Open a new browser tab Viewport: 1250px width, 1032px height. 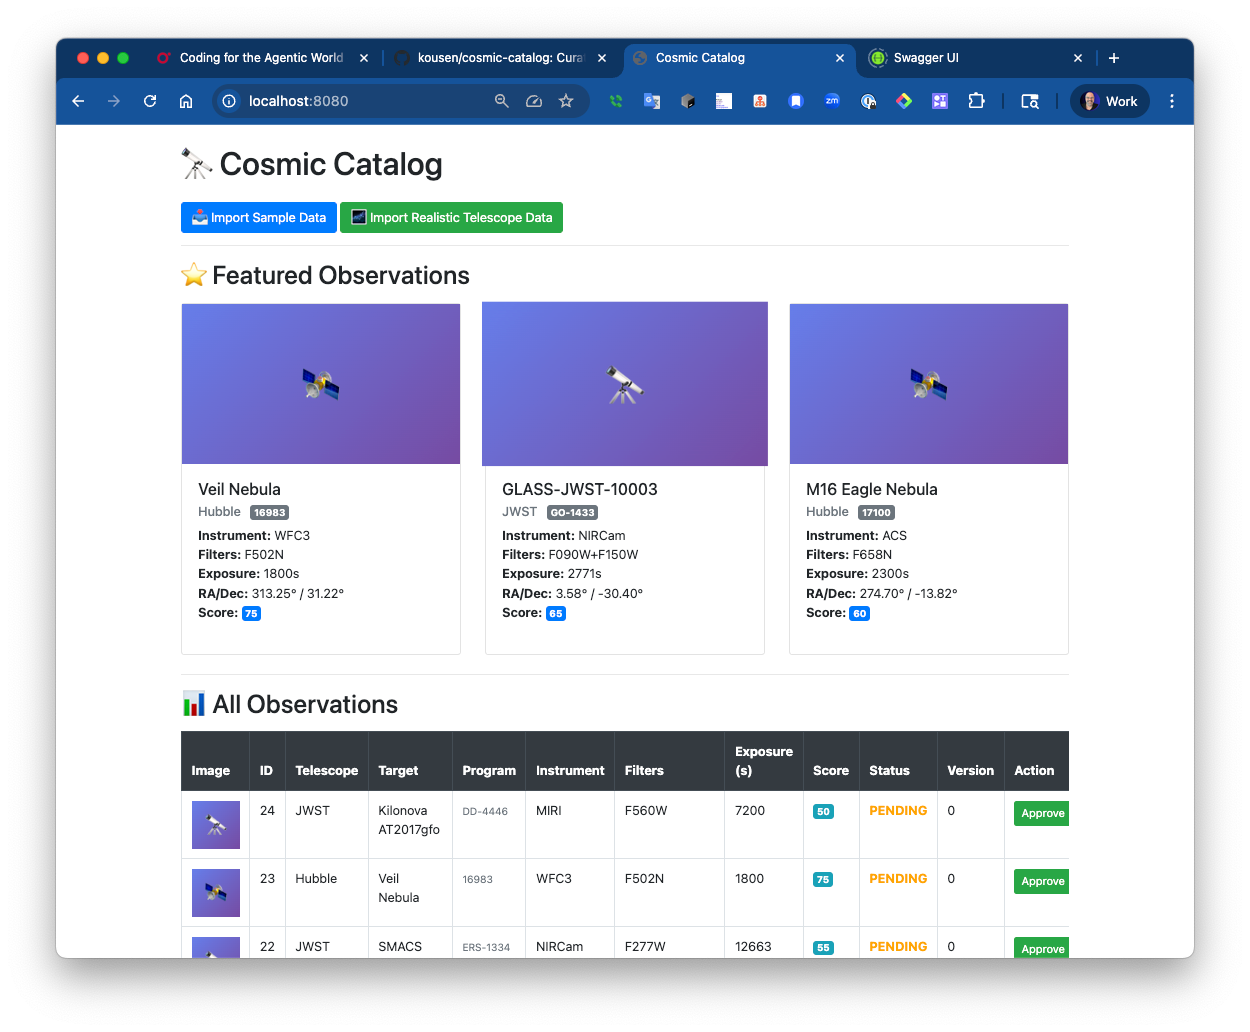[1114, 58]
